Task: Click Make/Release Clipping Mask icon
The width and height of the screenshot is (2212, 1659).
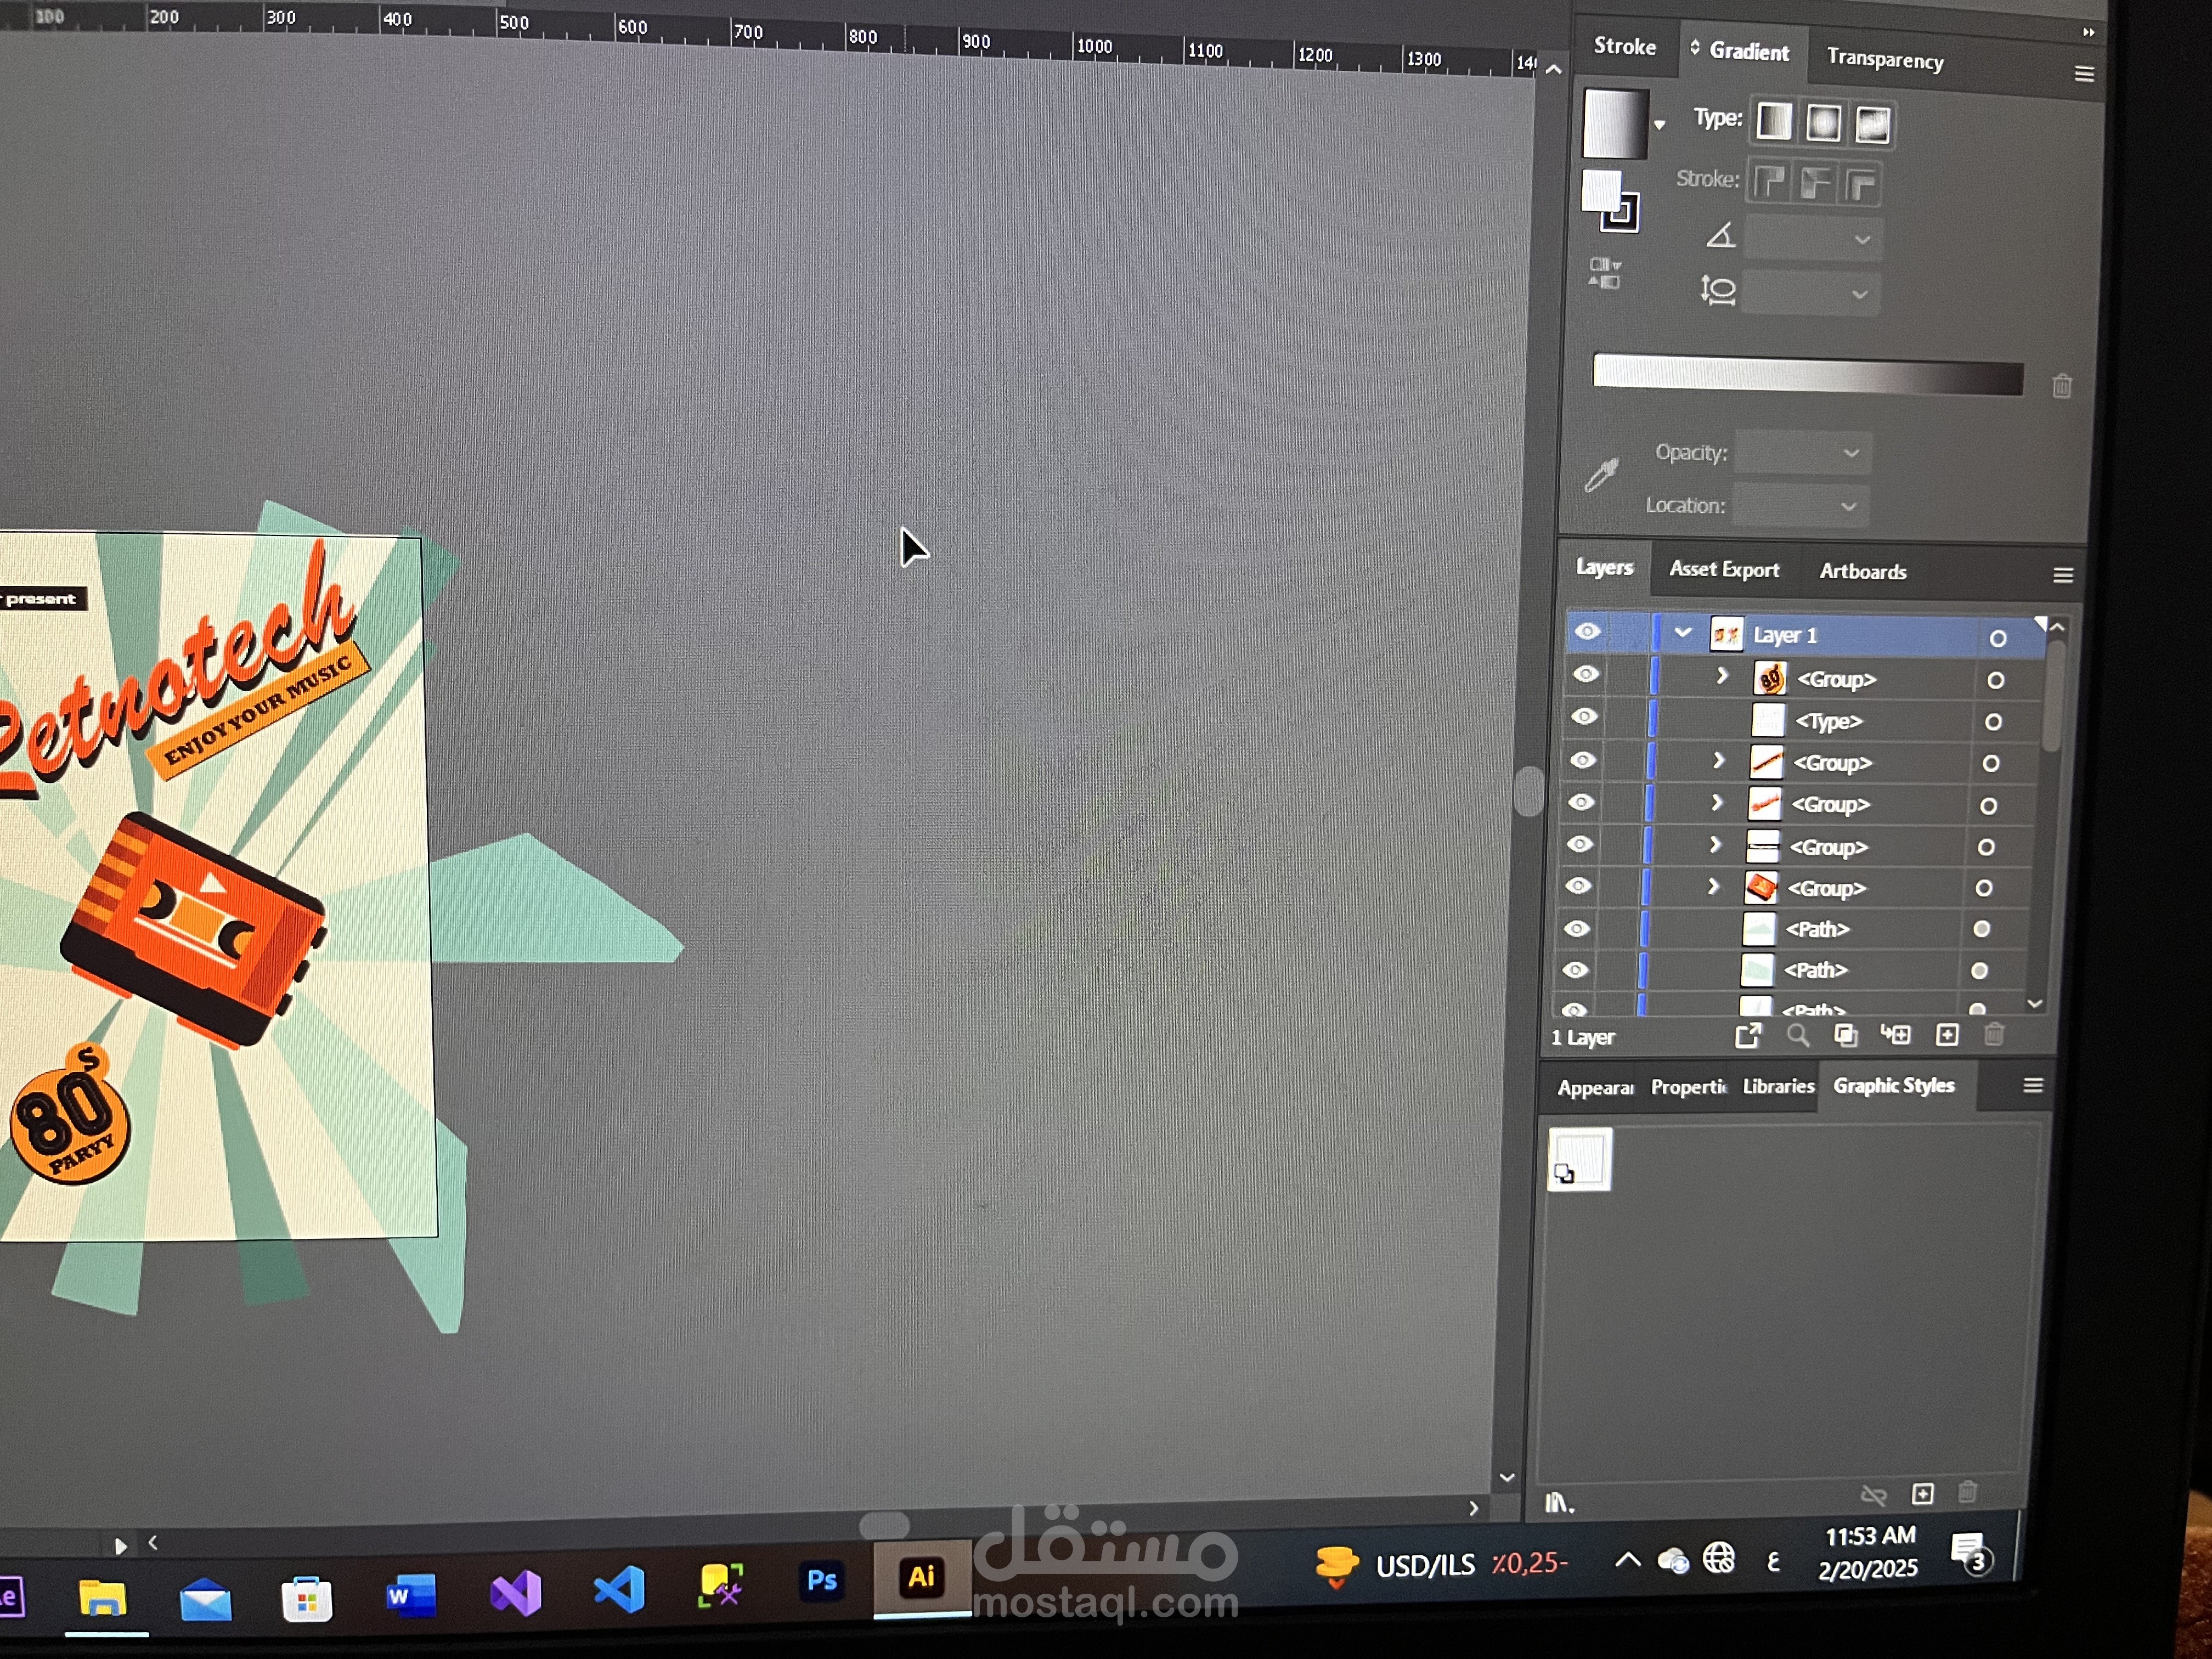Action: (1846, 1036)
